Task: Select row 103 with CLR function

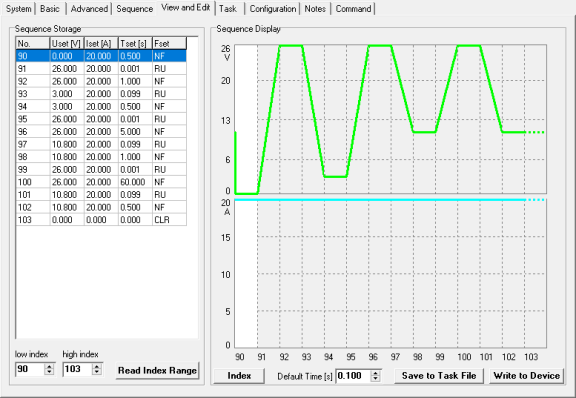Action: point(101,220)
